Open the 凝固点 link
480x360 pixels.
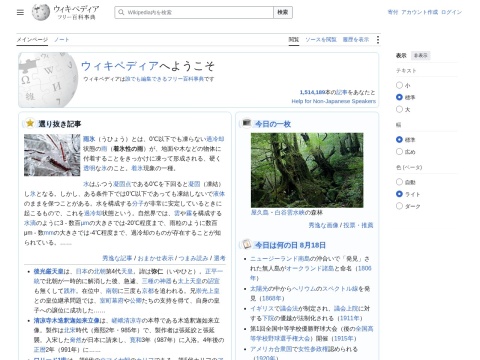point(122,184)
